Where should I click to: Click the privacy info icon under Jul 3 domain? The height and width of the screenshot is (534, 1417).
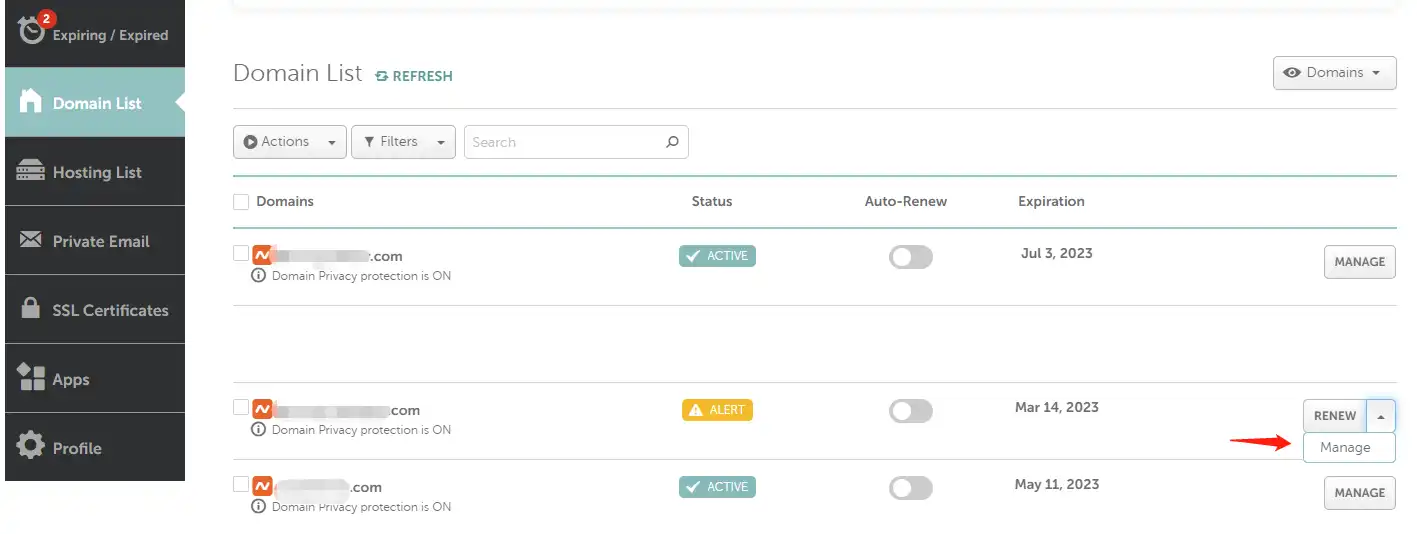(259, 276)
